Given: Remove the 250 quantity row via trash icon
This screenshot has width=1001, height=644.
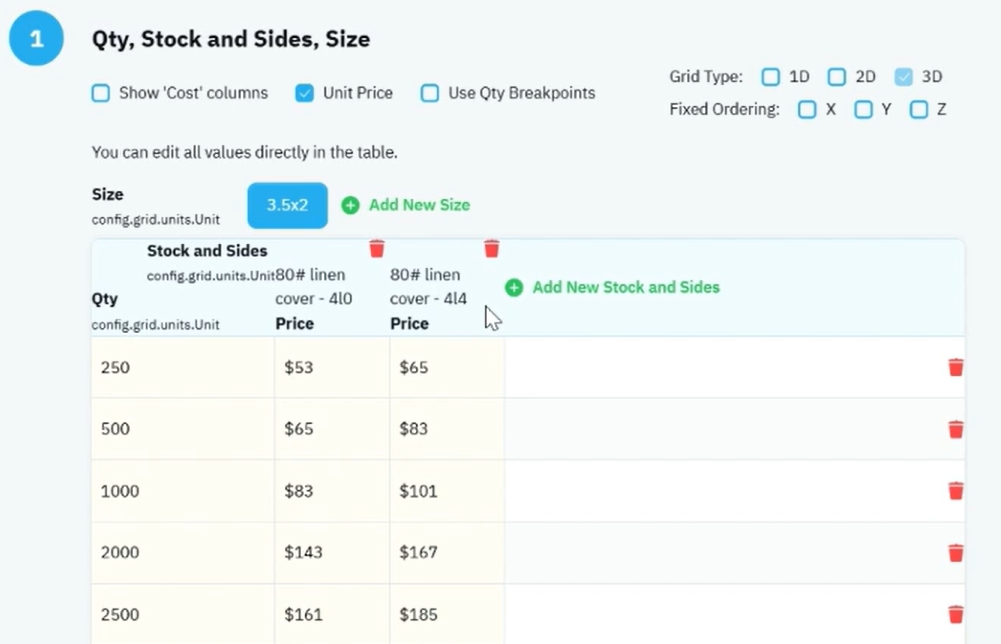Looking at the screenshot, I should [955, 367].
